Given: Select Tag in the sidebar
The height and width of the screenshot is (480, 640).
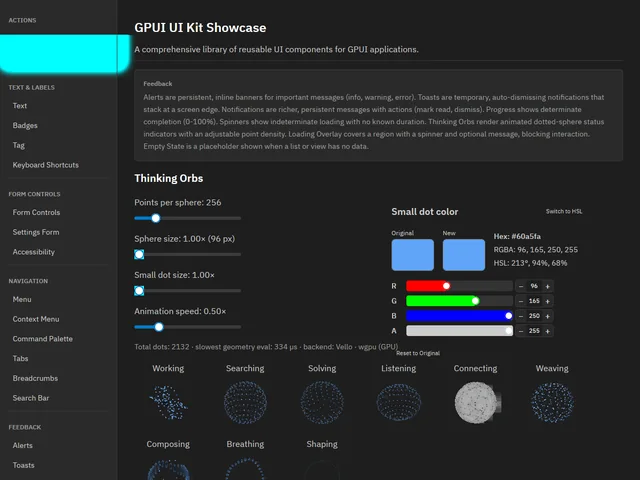Looking at the screenshot, I should (18, 145).
